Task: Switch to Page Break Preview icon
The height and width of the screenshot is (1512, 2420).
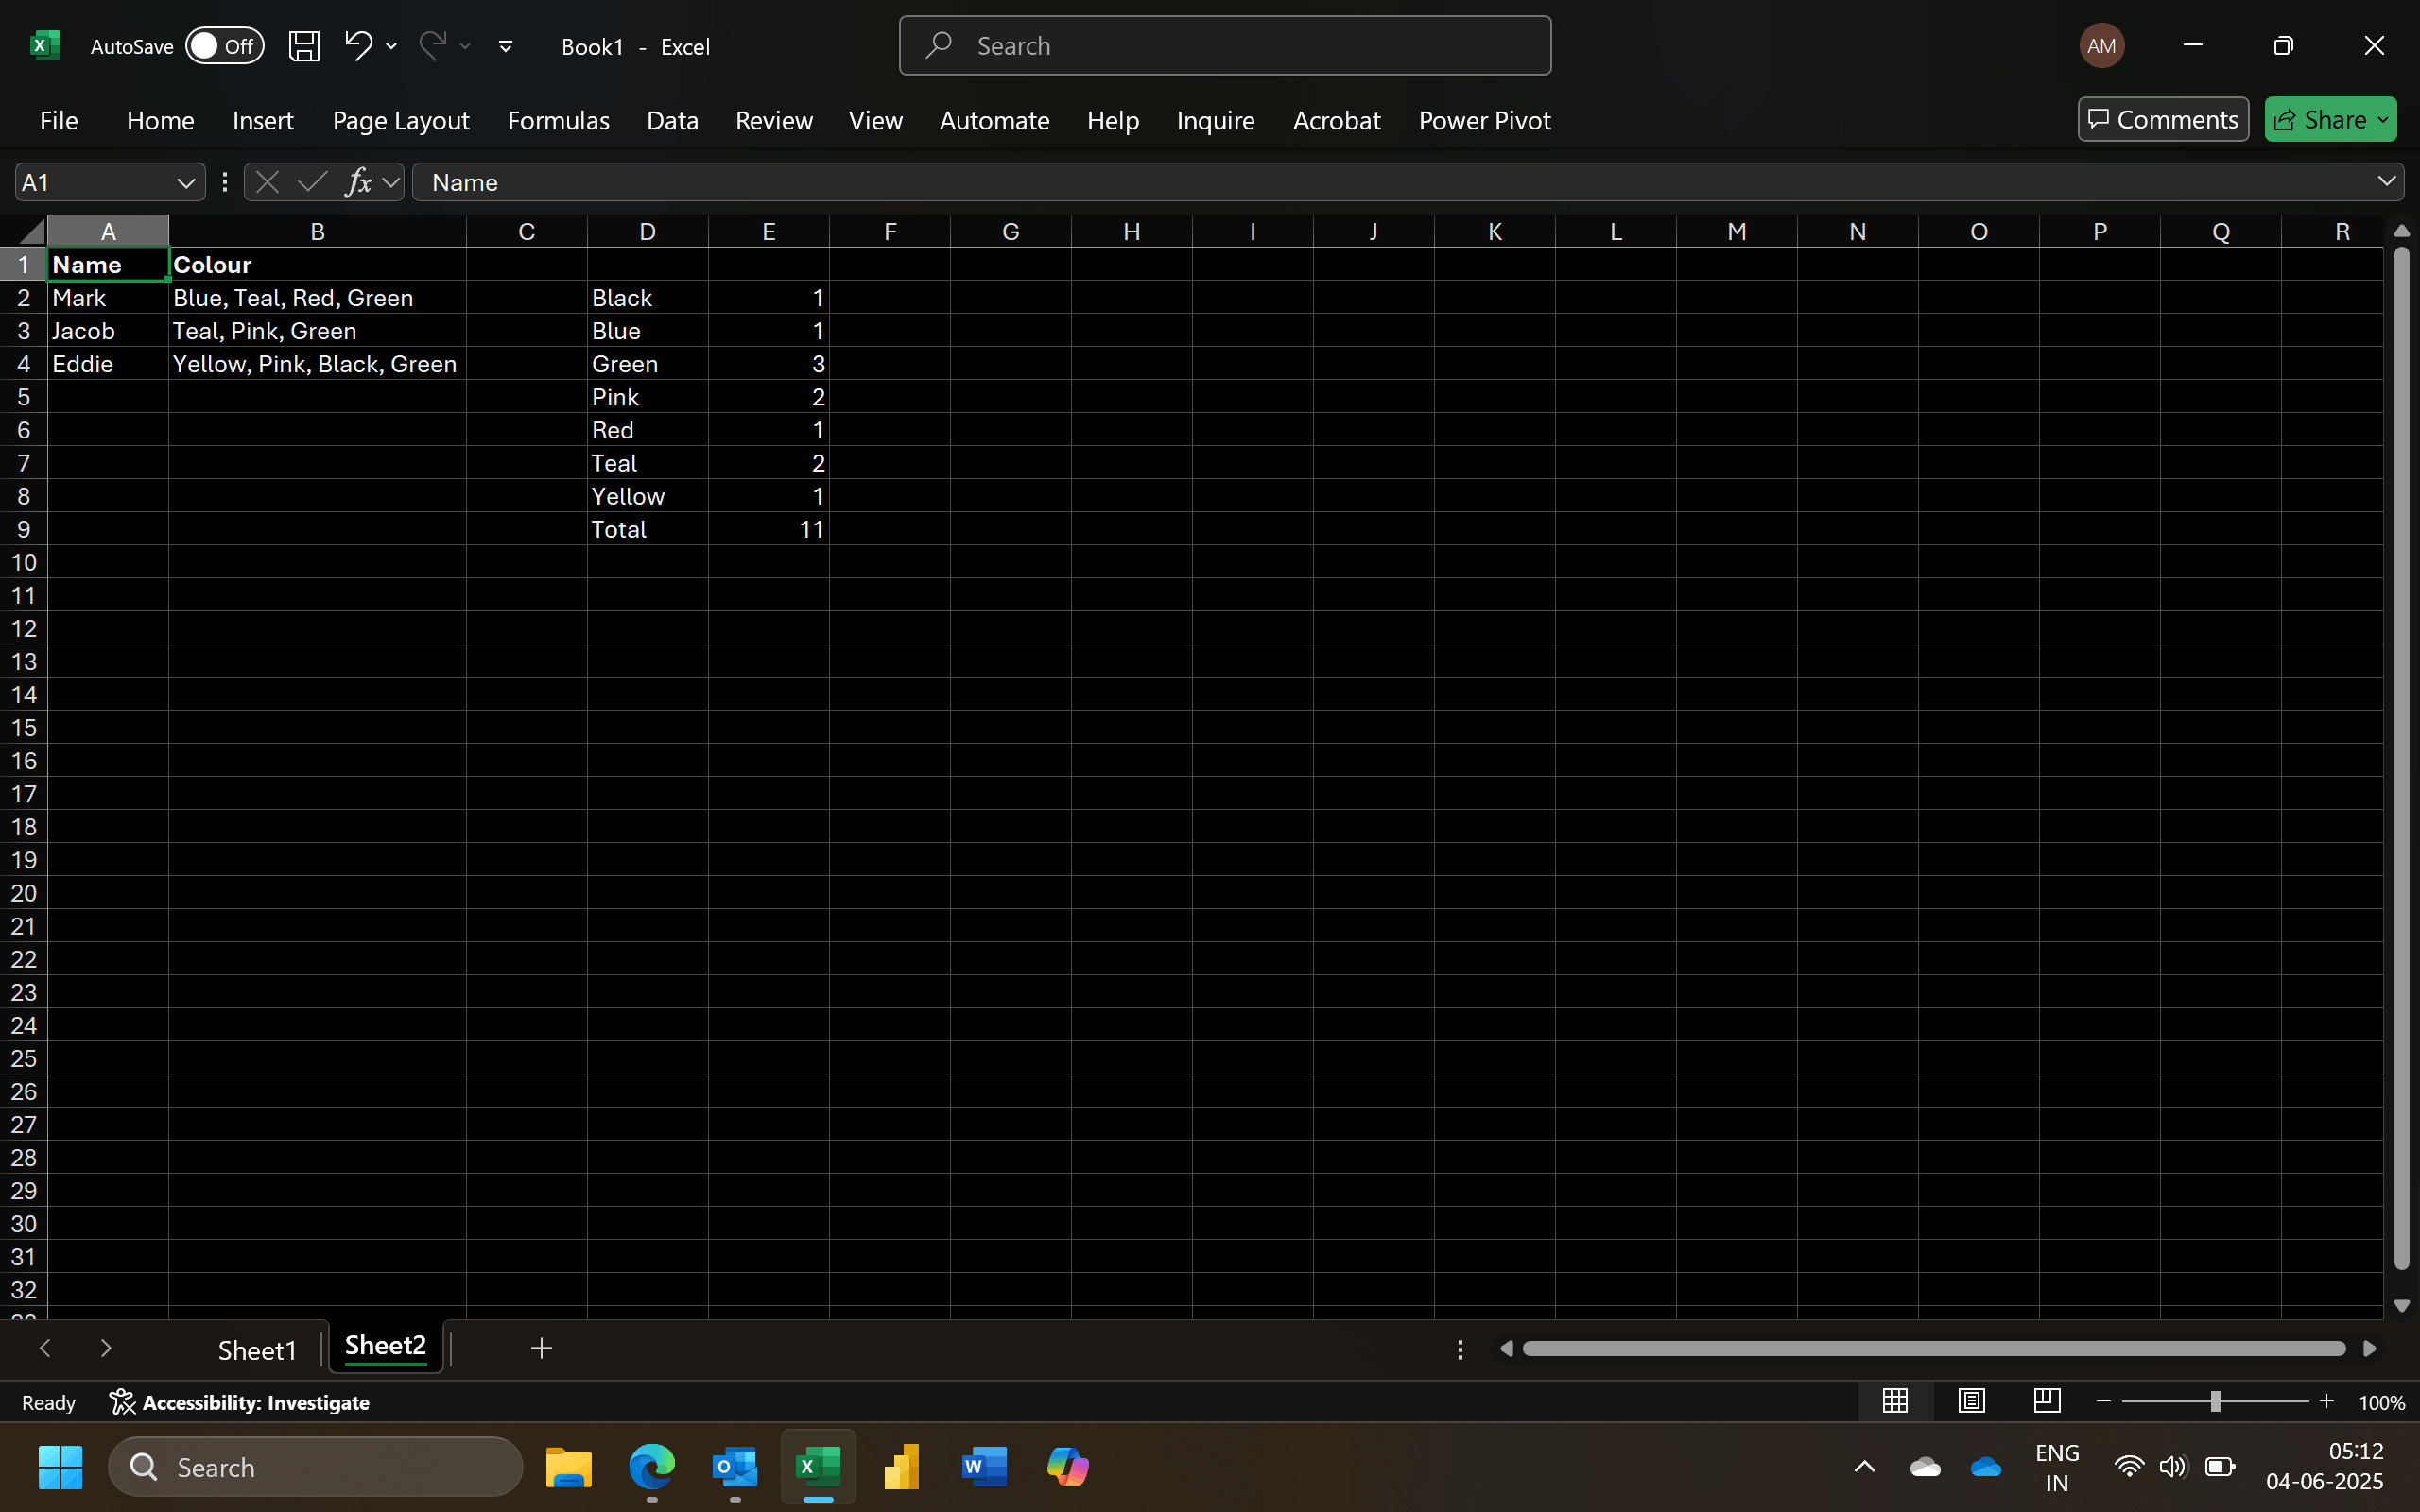Action: (2046, 1401)
